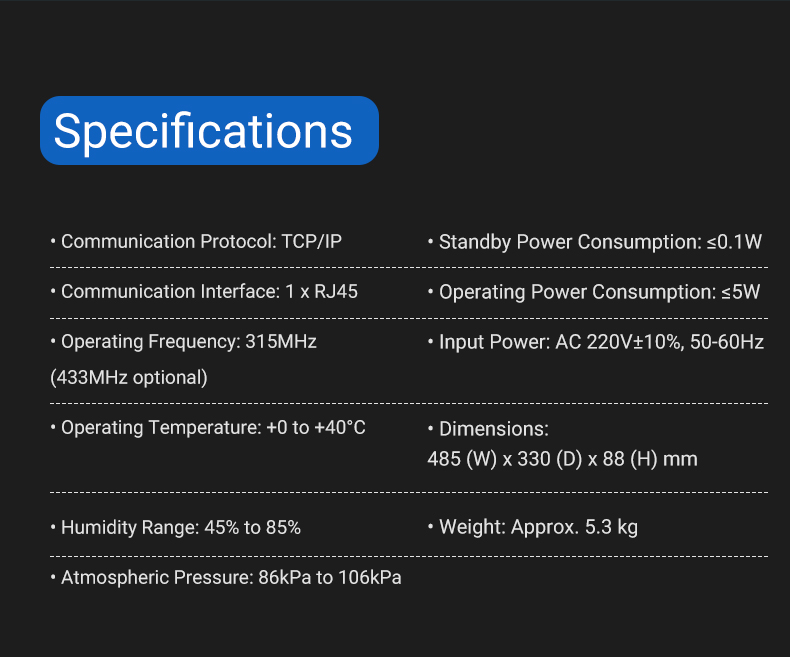Select the Dimensions label
790x657 pixels.
tap(488, 429)
